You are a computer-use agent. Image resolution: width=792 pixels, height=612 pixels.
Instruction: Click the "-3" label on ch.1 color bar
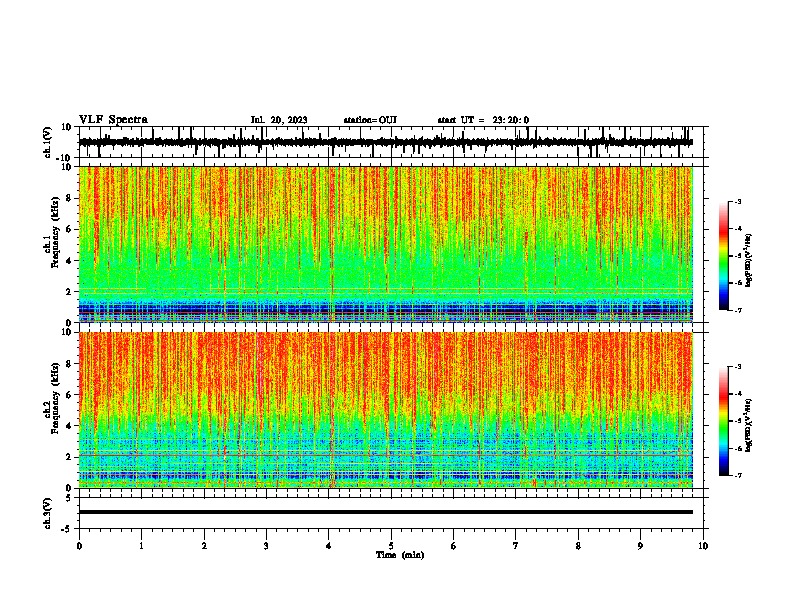(x=738, y=201)
